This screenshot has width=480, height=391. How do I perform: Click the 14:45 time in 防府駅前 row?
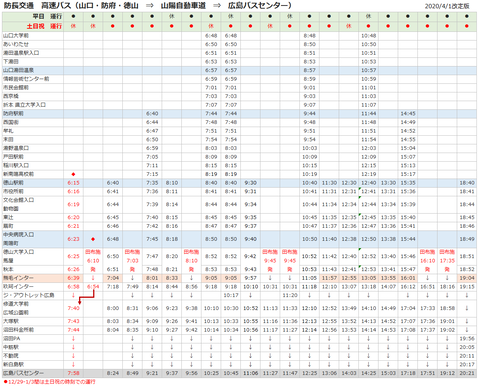point(408,114)
